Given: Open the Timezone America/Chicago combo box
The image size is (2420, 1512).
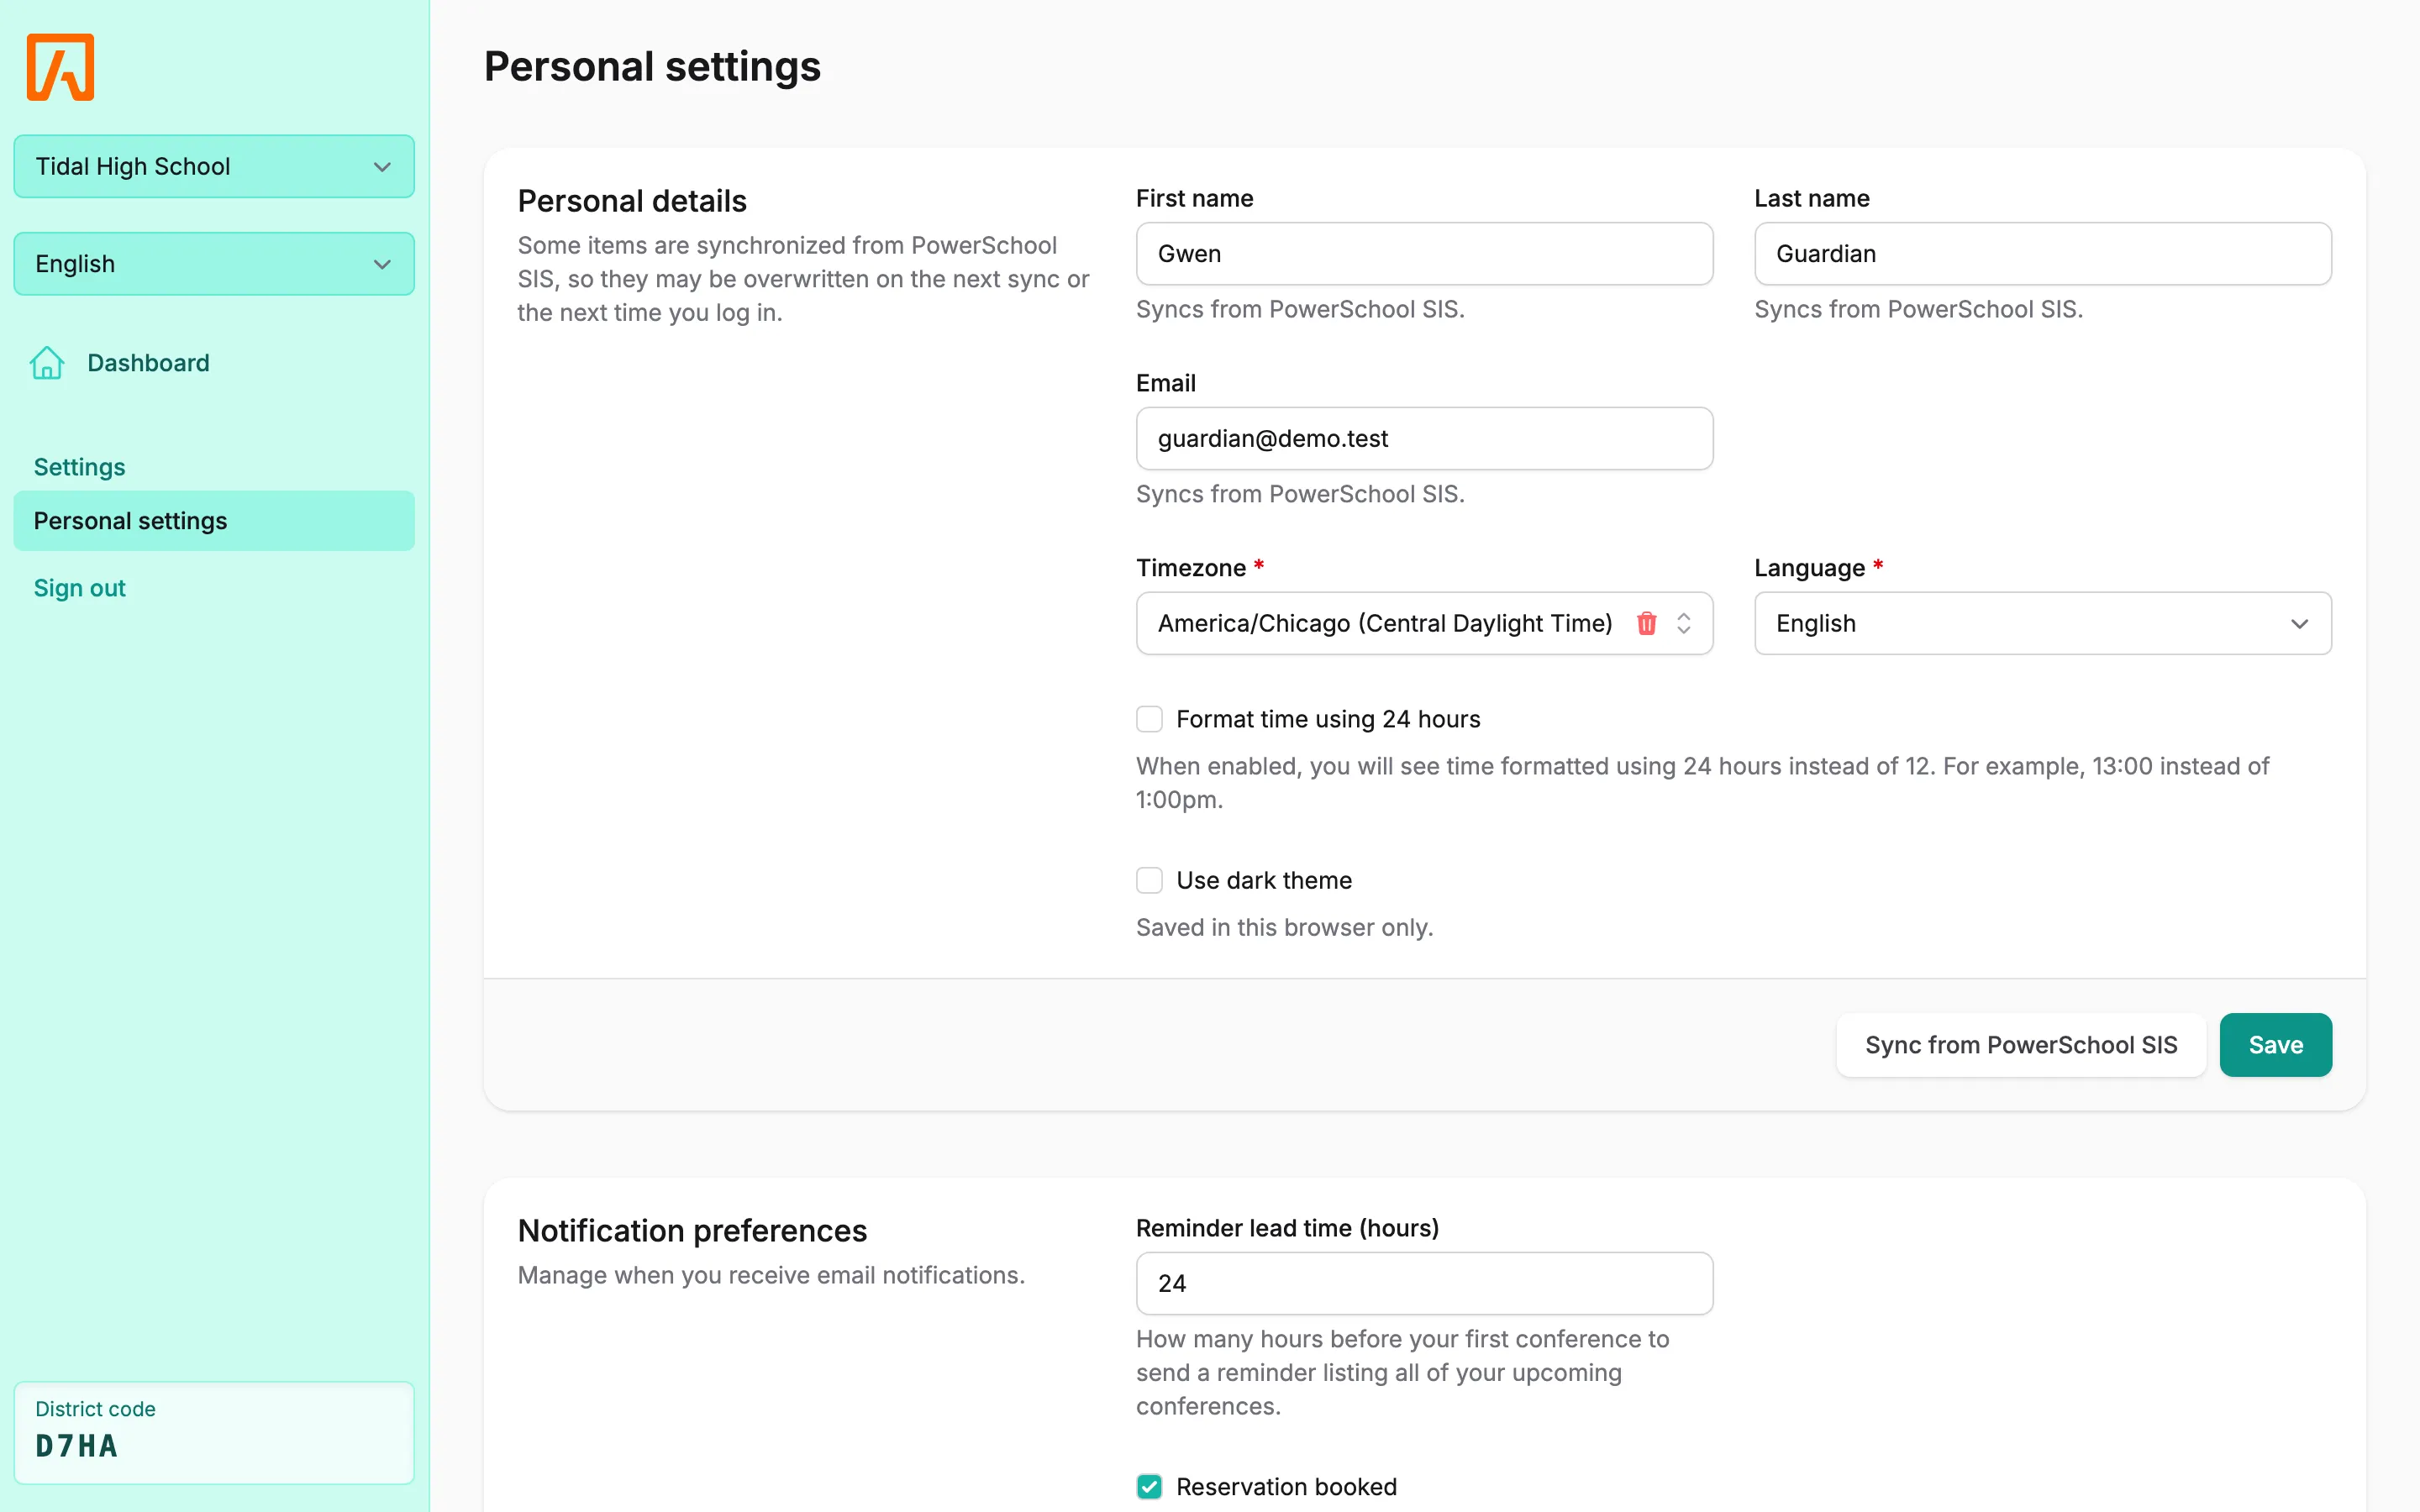Looking at the screenshot, I should tap(1424, 623).
